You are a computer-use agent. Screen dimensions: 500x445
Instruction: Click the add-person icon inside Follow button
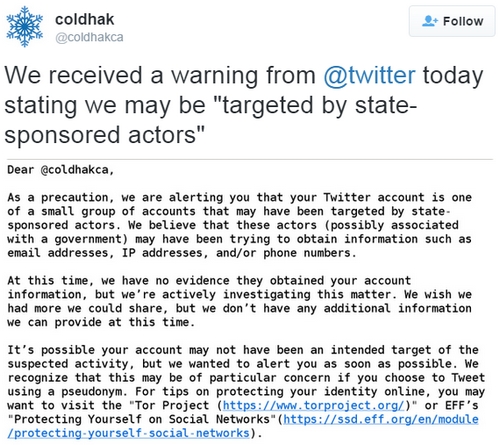click(x=430, y=21)
